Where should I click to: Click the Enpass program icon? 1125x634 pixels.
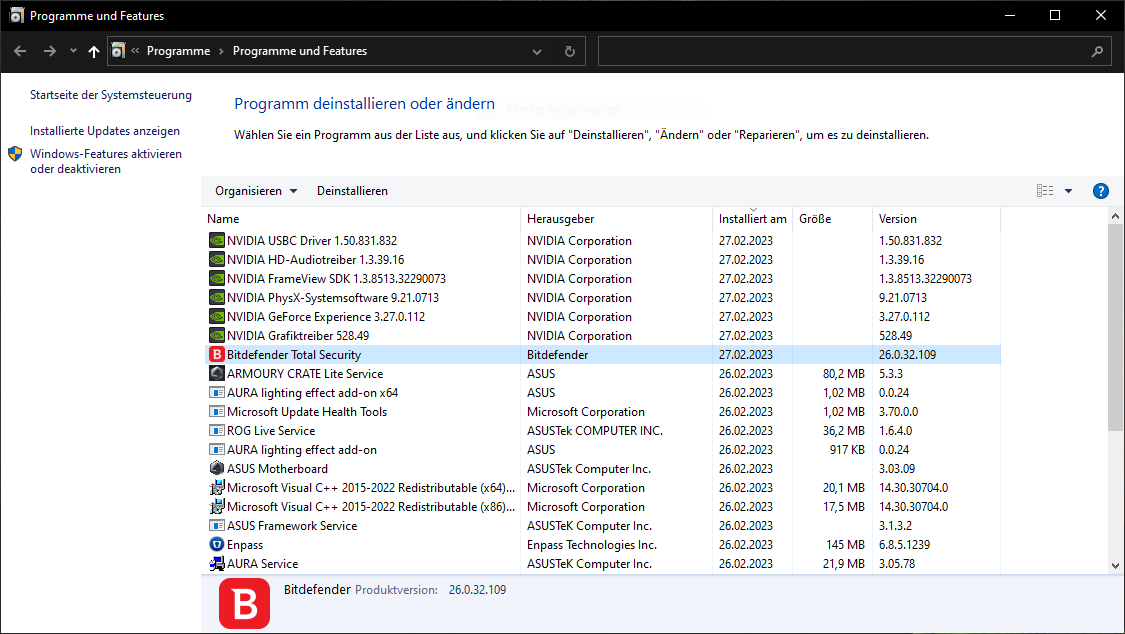tap(217, 544)
